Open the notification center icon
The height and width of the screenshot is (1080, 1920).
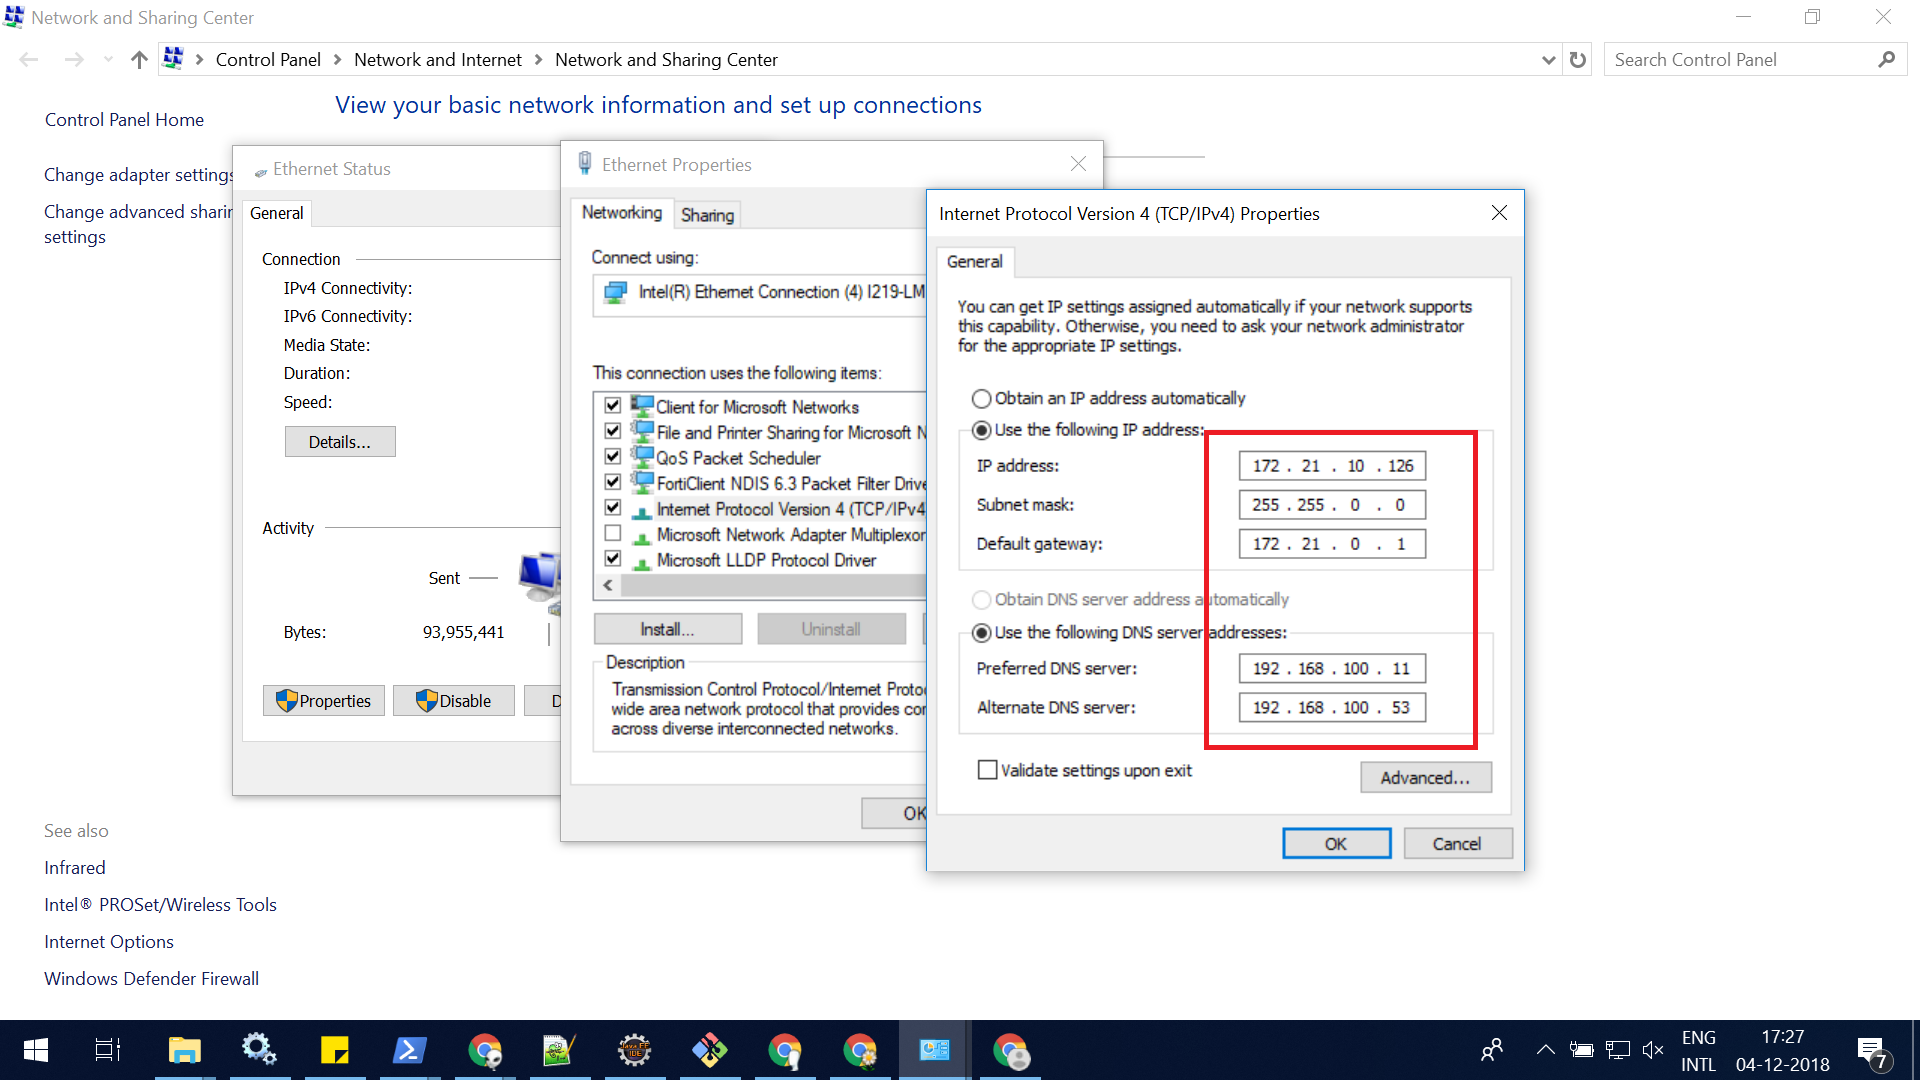[1871, 1050]
